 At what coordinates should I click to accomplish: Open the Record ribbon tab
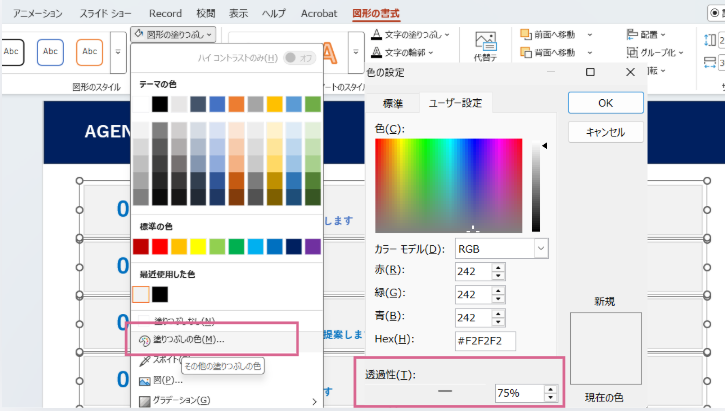tap(165, 13)
